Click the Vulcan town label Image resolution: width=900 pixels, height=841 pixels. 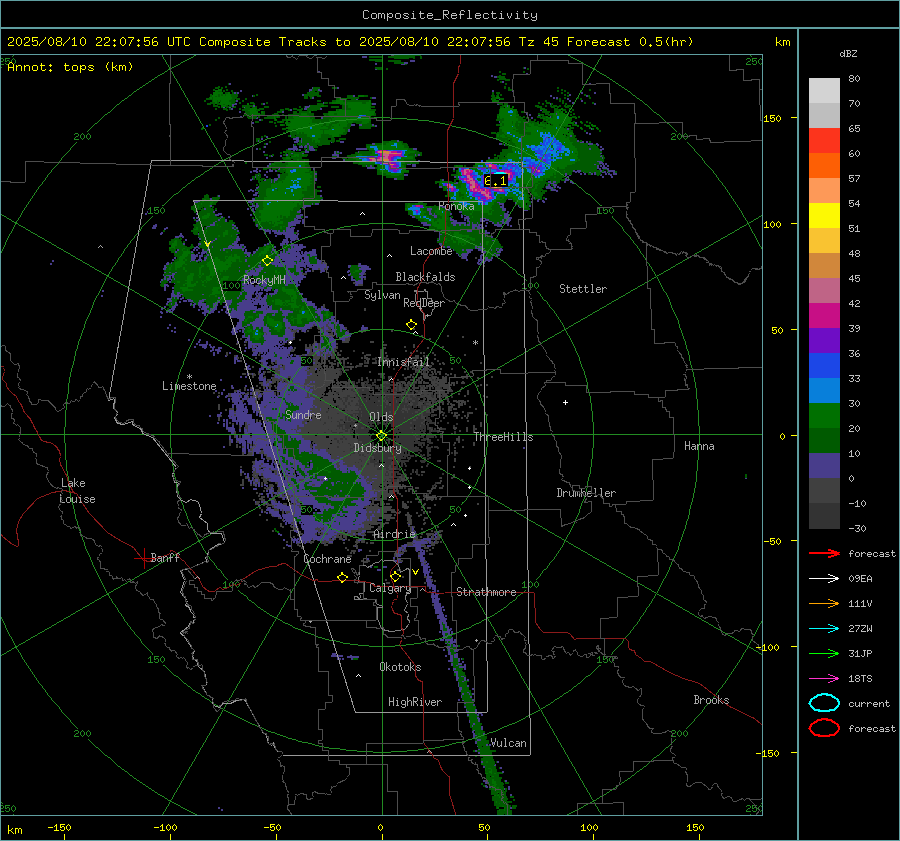coord(509,743)
